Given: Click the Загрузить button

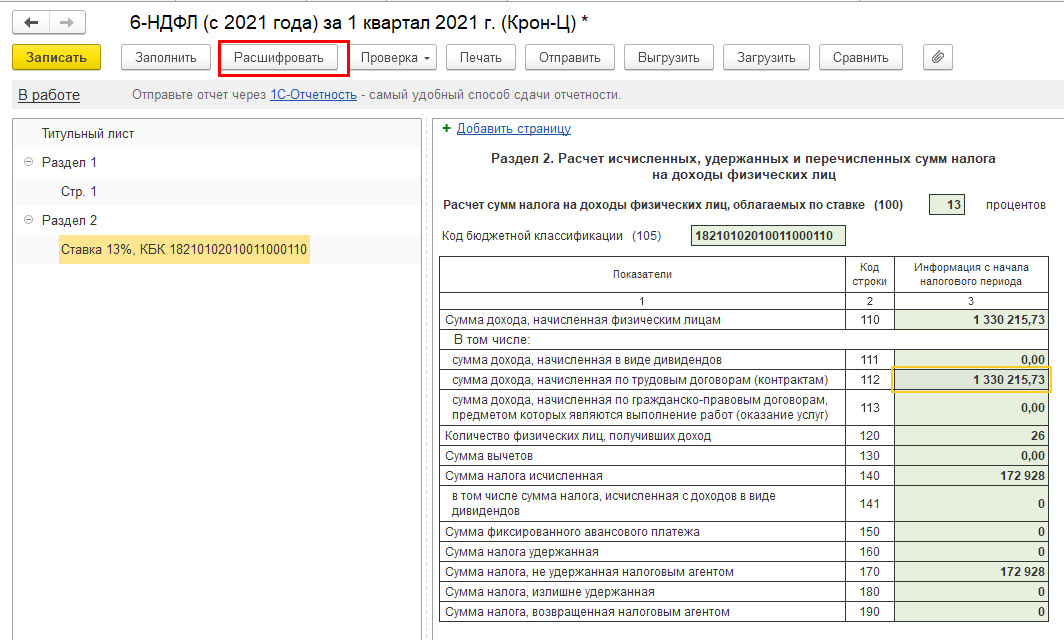Looking at the screenshot, I should tap(766, 58).
